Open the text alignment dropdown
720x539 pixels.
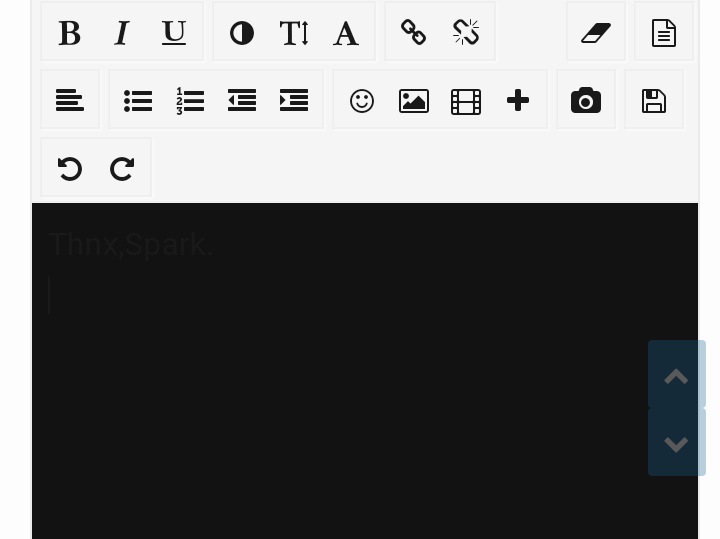tap(70, 100)
